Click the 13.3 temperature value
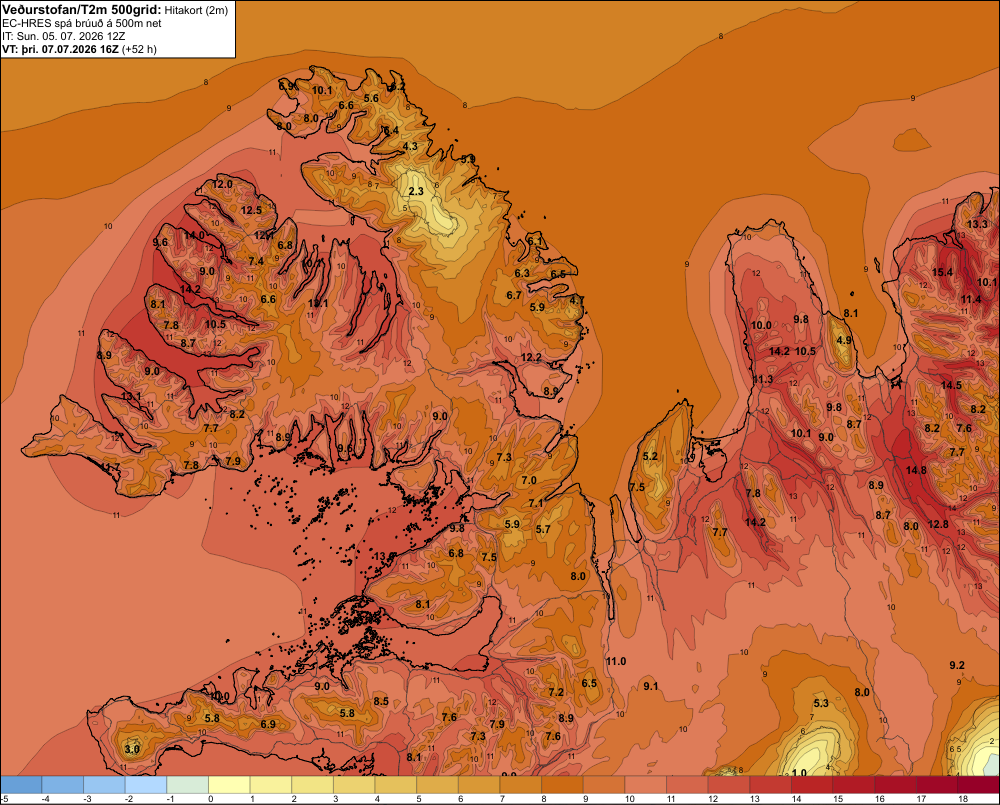 977,224
